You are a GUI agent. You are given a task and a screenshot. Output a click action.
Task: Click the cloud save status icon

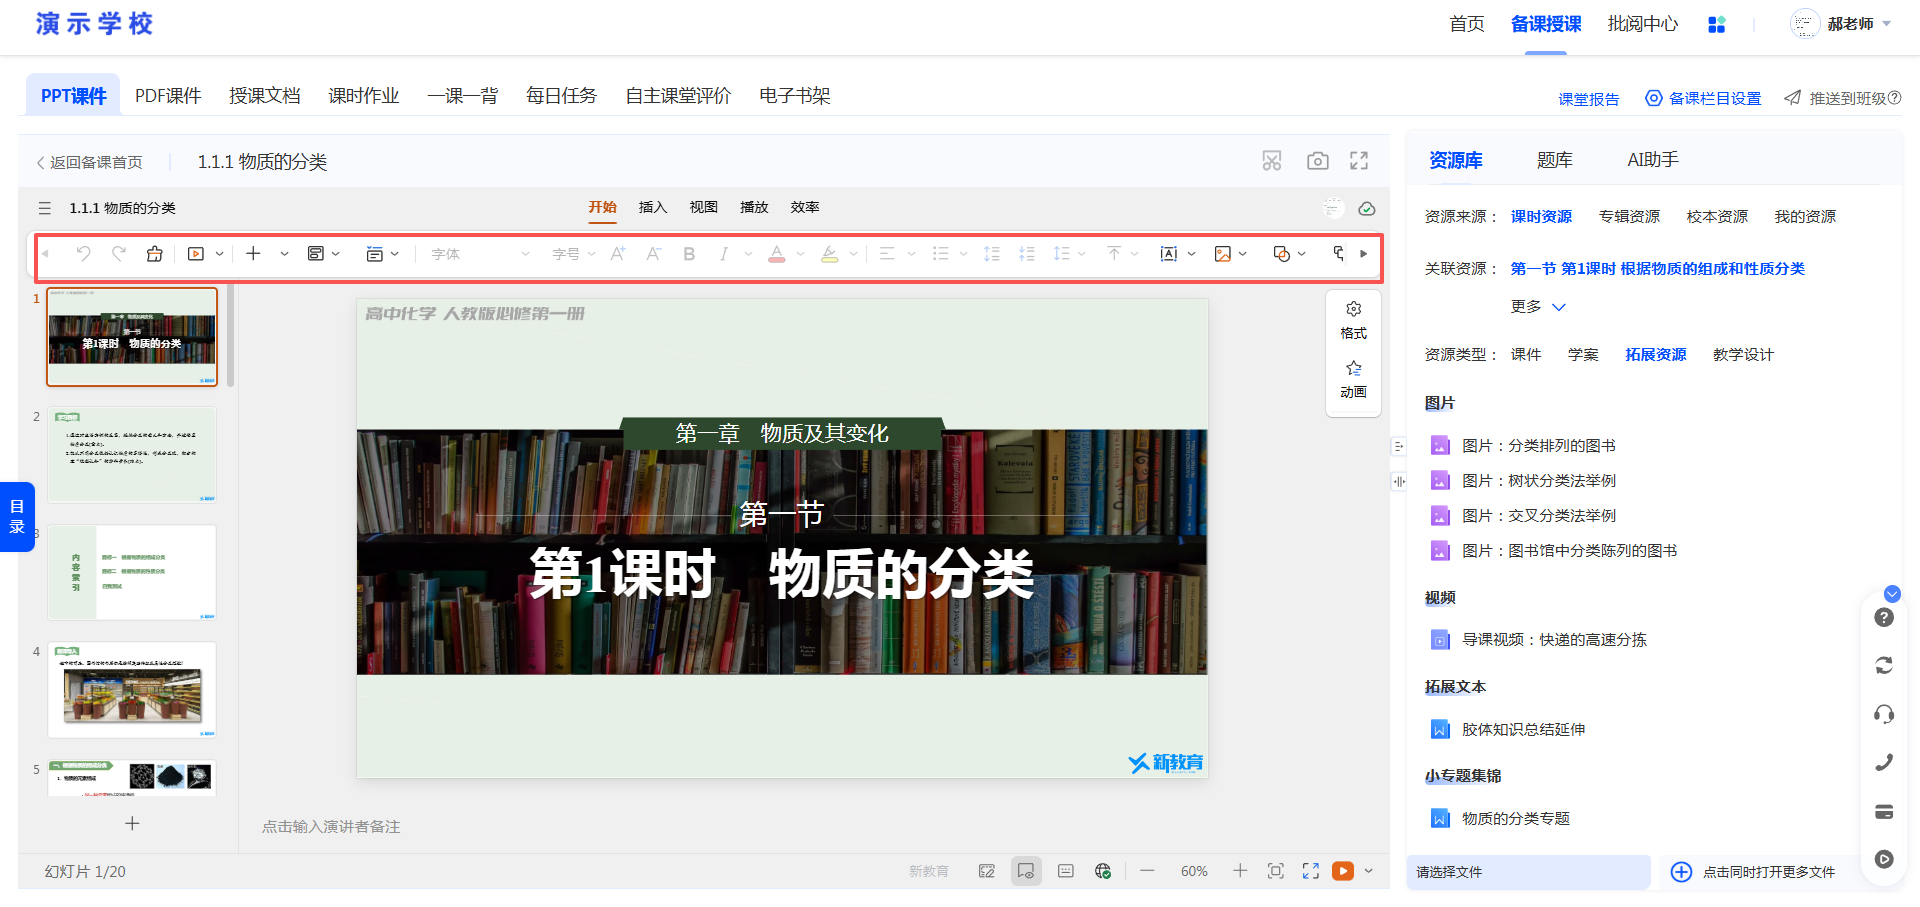point(1367,208)
